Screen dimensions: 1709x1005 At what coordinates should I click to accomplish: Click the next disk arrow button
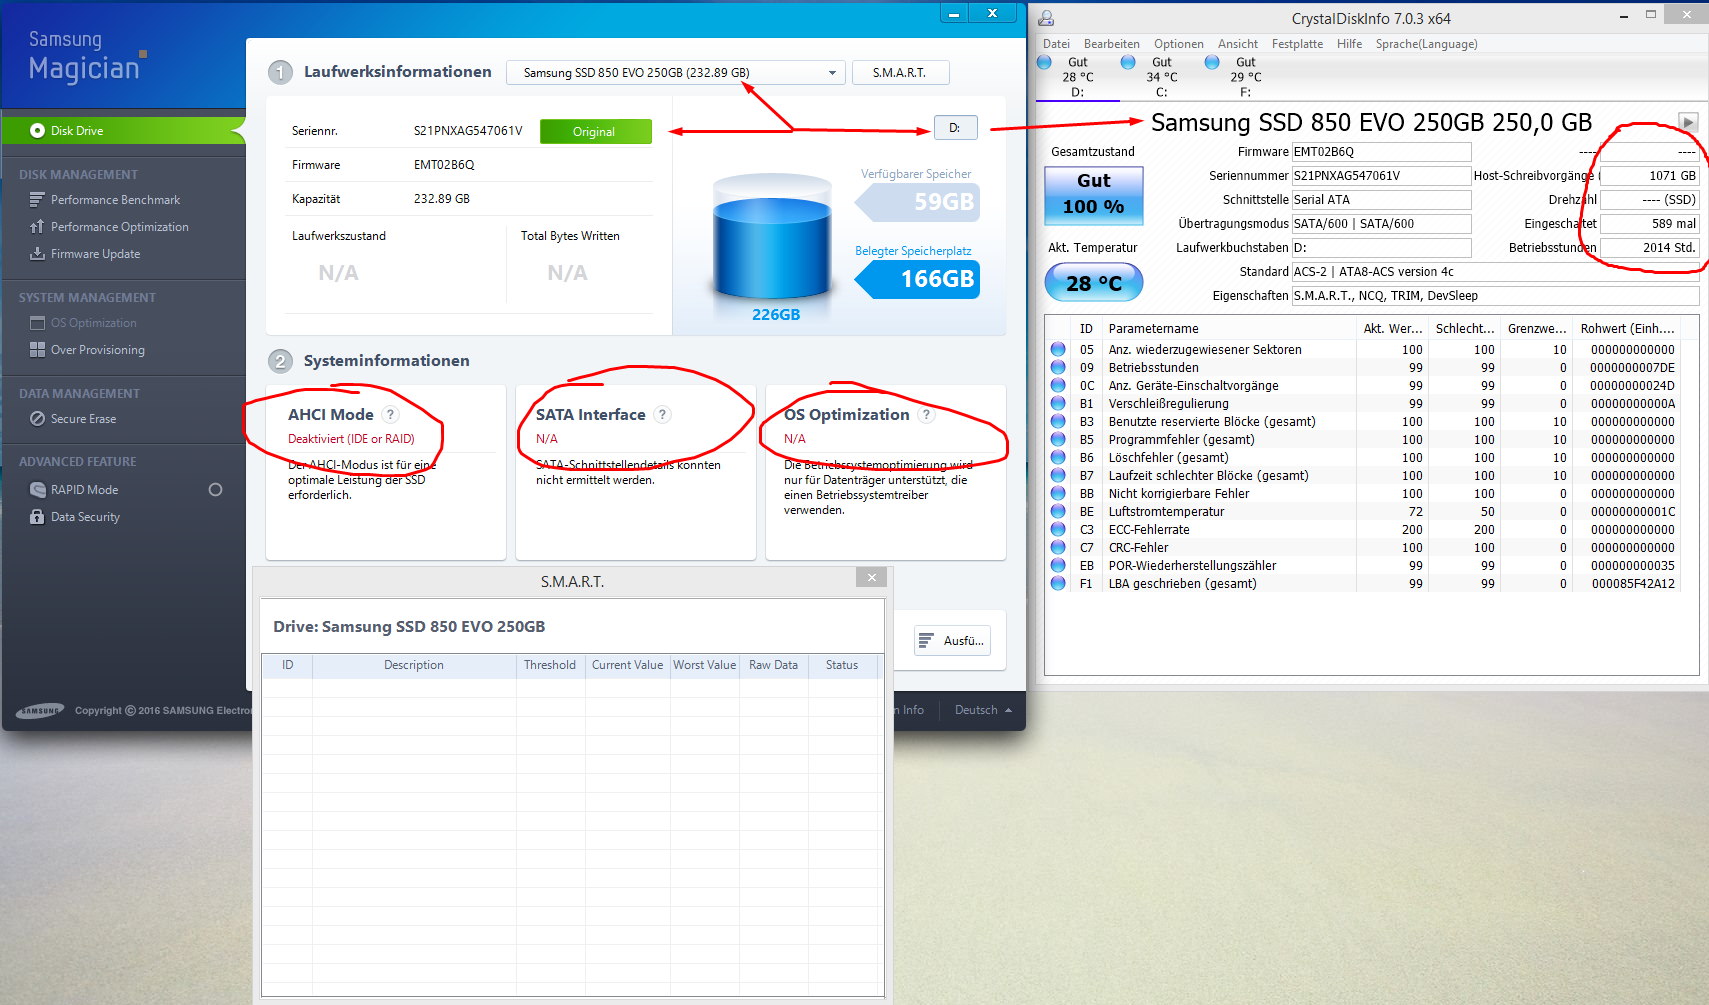pos(1688,122)
